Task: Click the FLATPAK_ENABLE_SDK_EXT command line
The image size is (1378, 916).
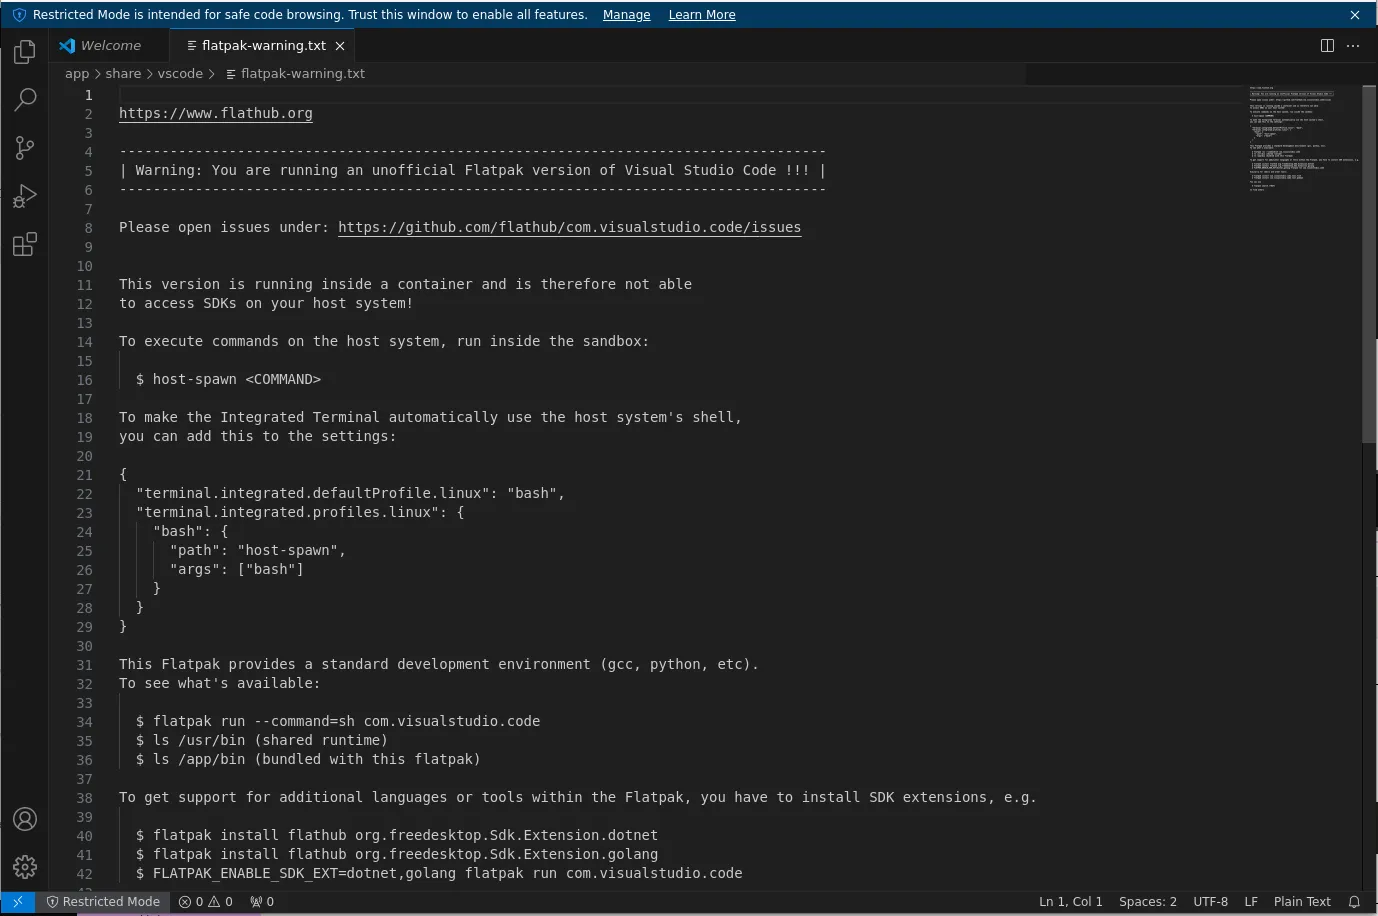Action: (439, 873)
